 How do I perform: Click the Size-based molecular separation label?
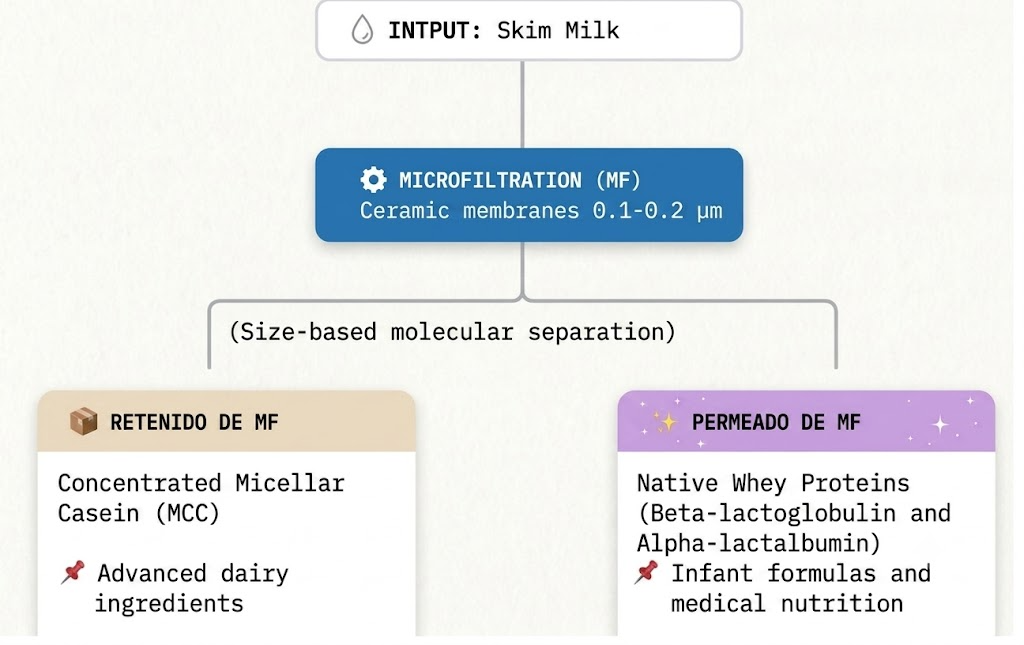click(452, 332)
